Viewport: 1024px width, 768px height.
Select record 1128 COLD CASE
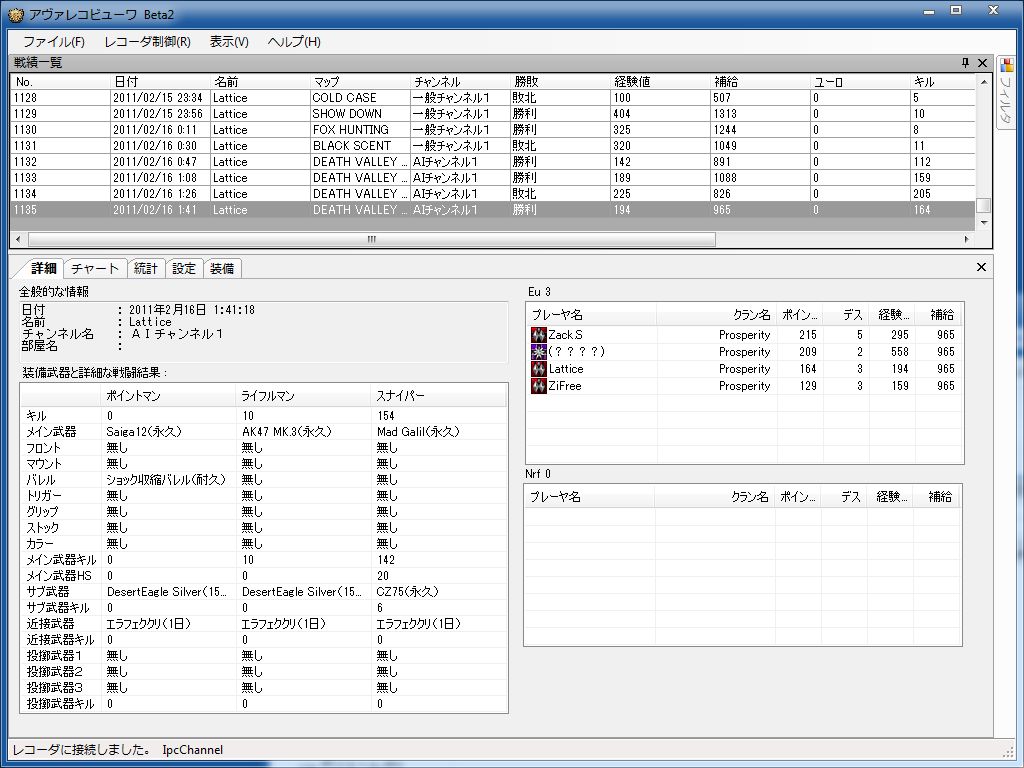pos(493,98)
